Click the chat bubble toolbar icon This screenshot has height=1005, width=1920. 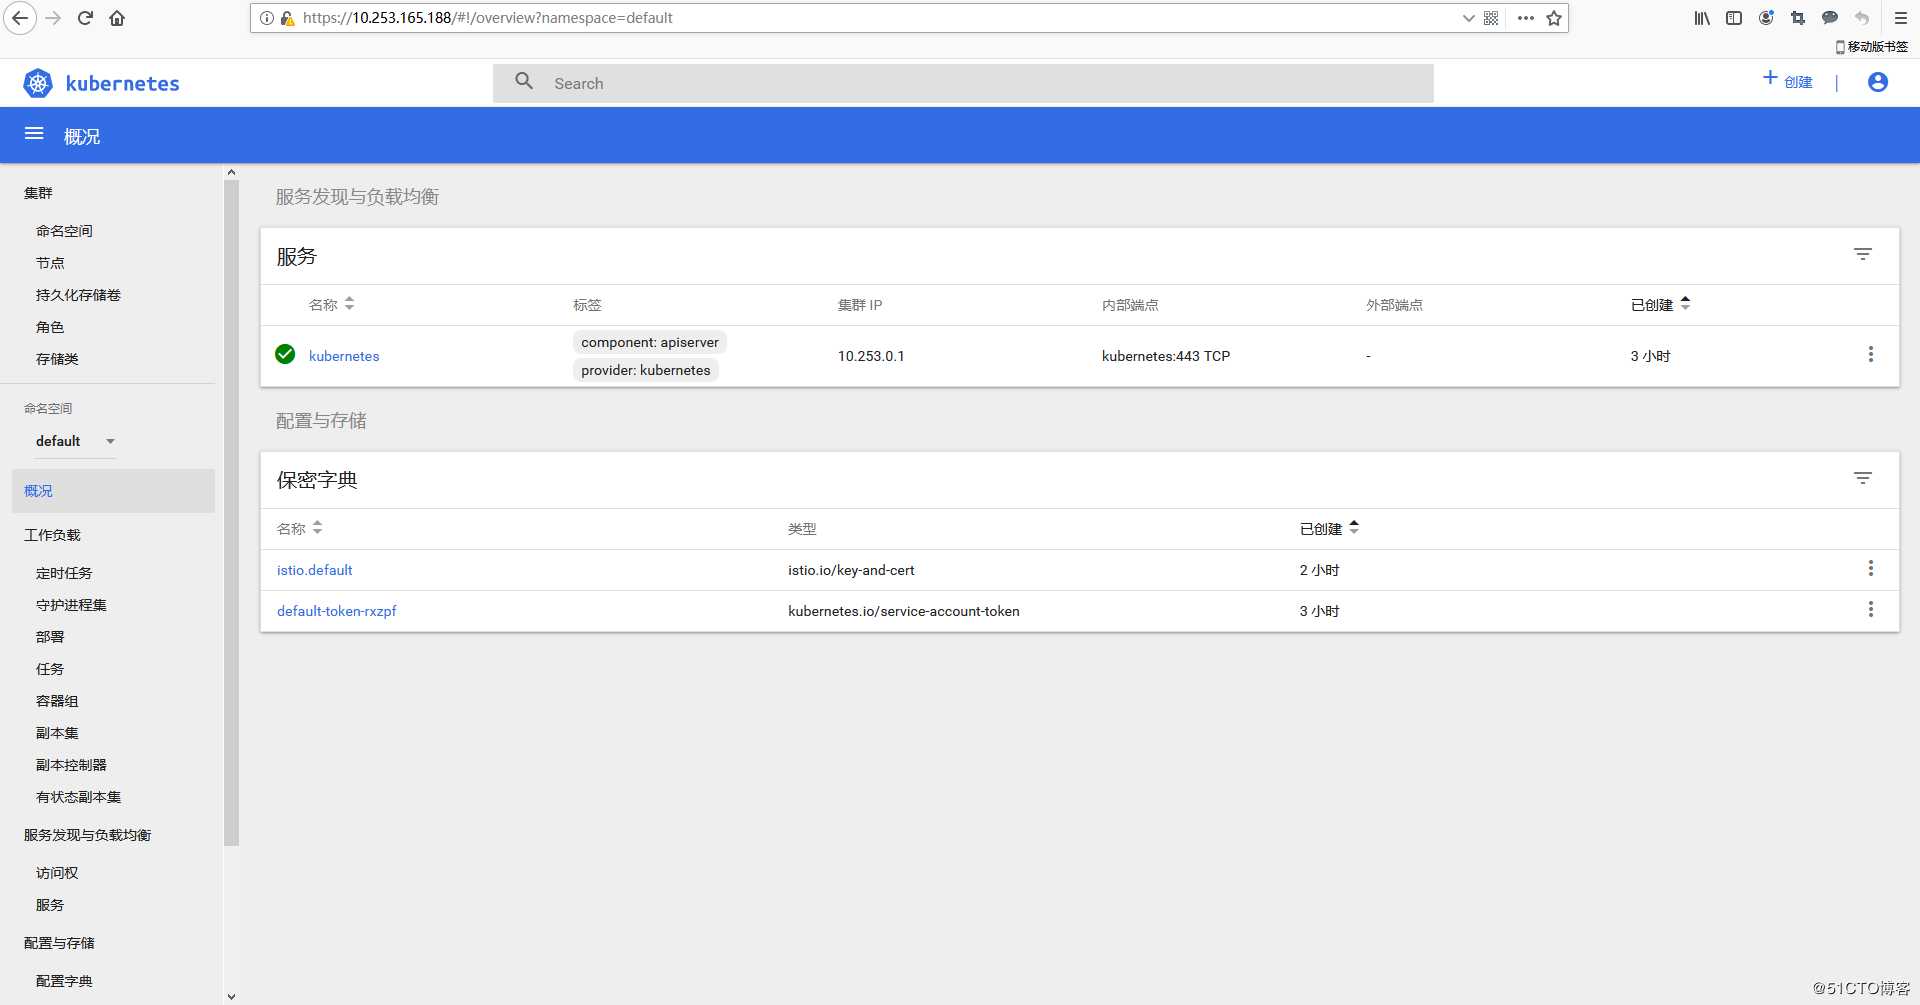click(1830, 18)
